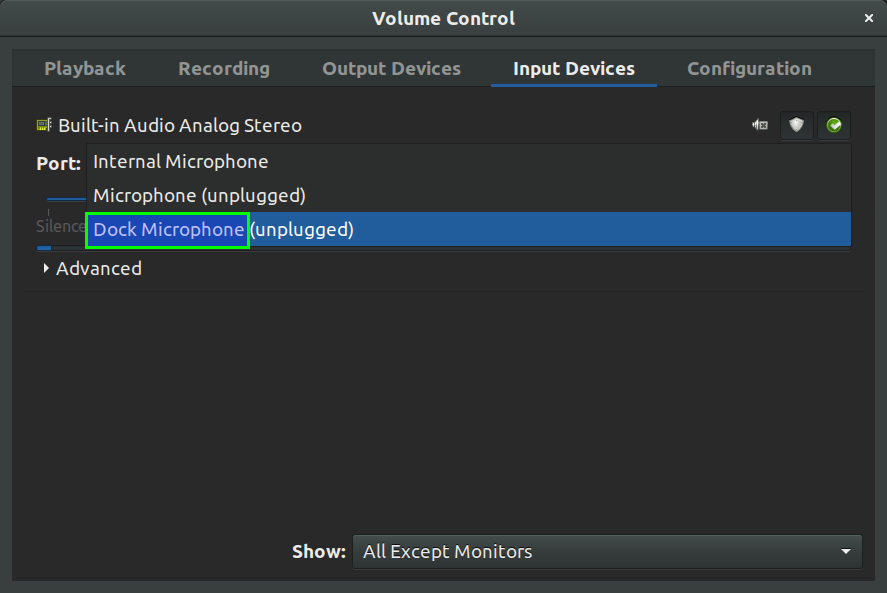Click the sound card icon beside Built-in Audio
Screen dimensions: 887x593
click(44, 125)
